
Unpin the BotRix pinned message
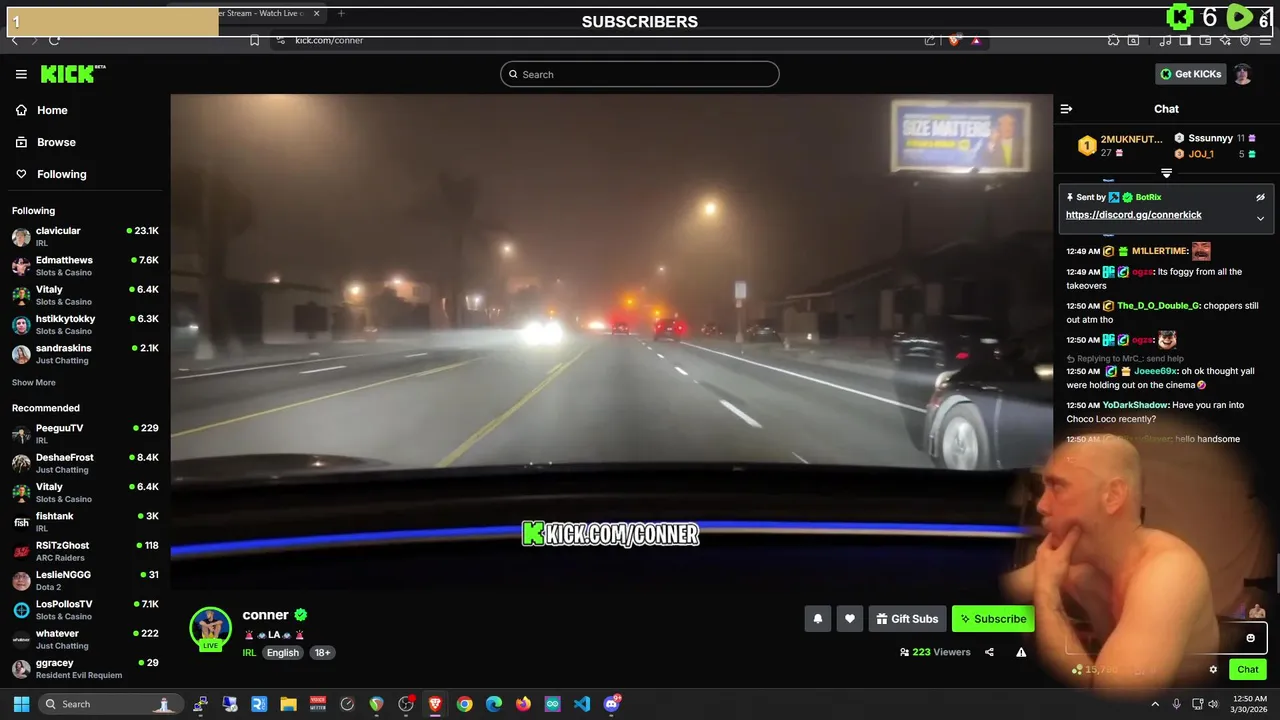pyautogui.click(x=1260, y=198)
